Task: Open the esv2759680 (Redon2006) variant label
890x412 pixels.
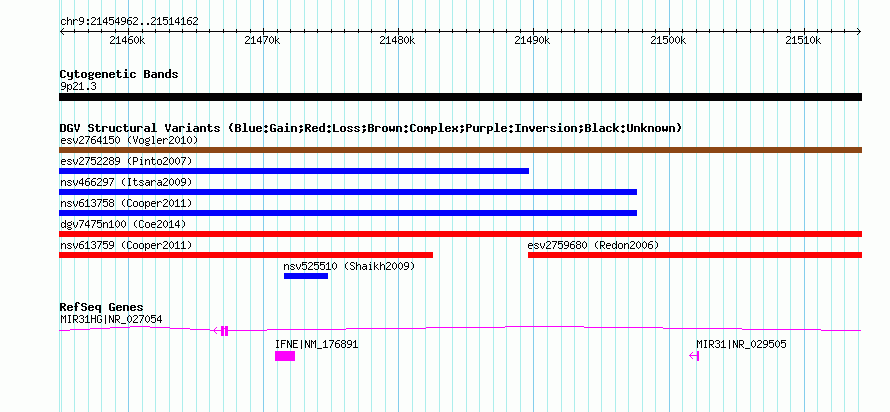Action: [593, 245]
